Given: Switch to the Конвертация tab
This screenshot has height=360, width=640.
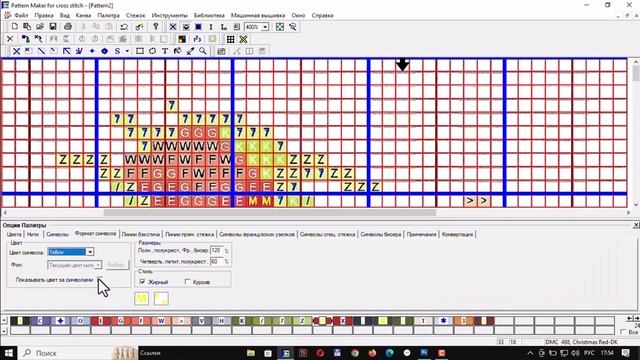Looking at the screenshot, I should coord(457,234).
